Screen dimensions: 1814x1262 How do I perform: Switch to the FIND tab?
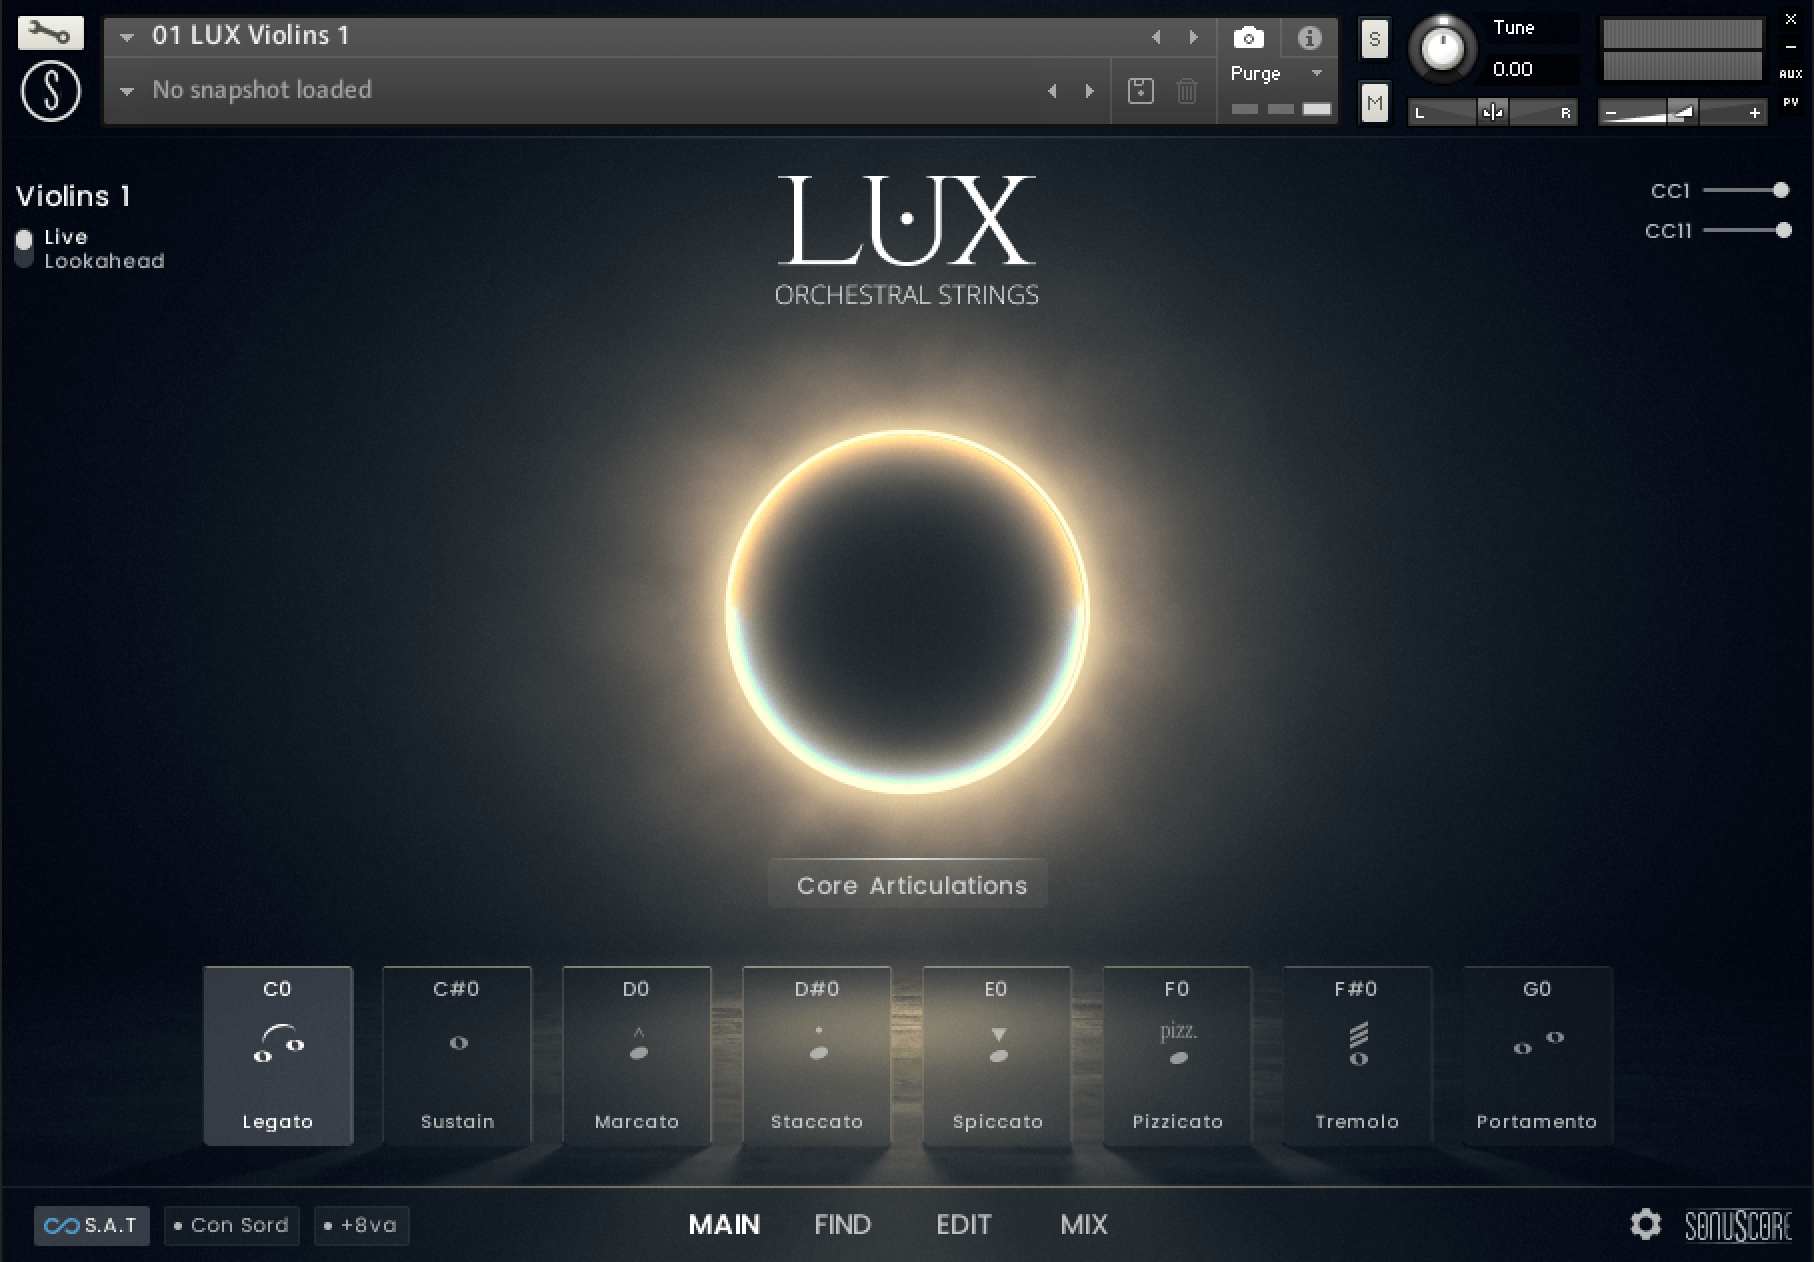[x=842, y=1224]
